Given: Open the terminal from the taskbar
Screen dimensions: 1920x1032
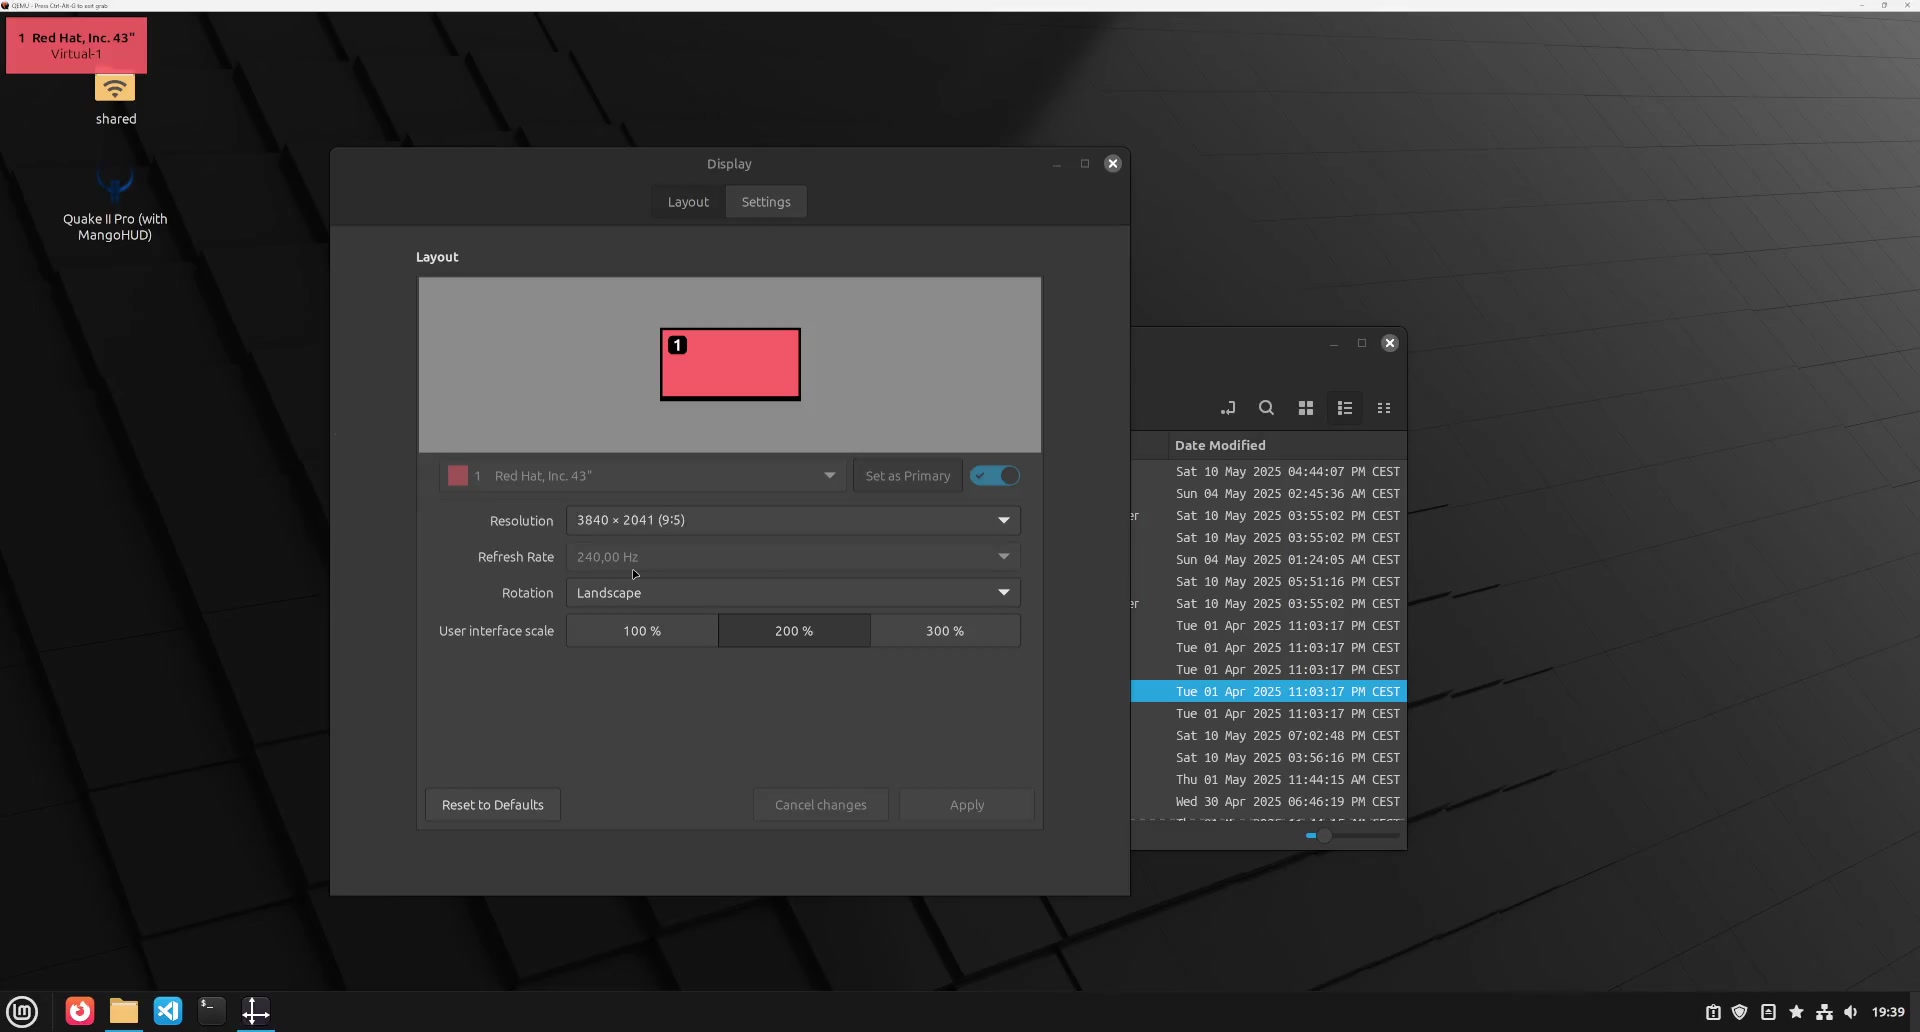Looking at the screenshot, I should 212,1011.
